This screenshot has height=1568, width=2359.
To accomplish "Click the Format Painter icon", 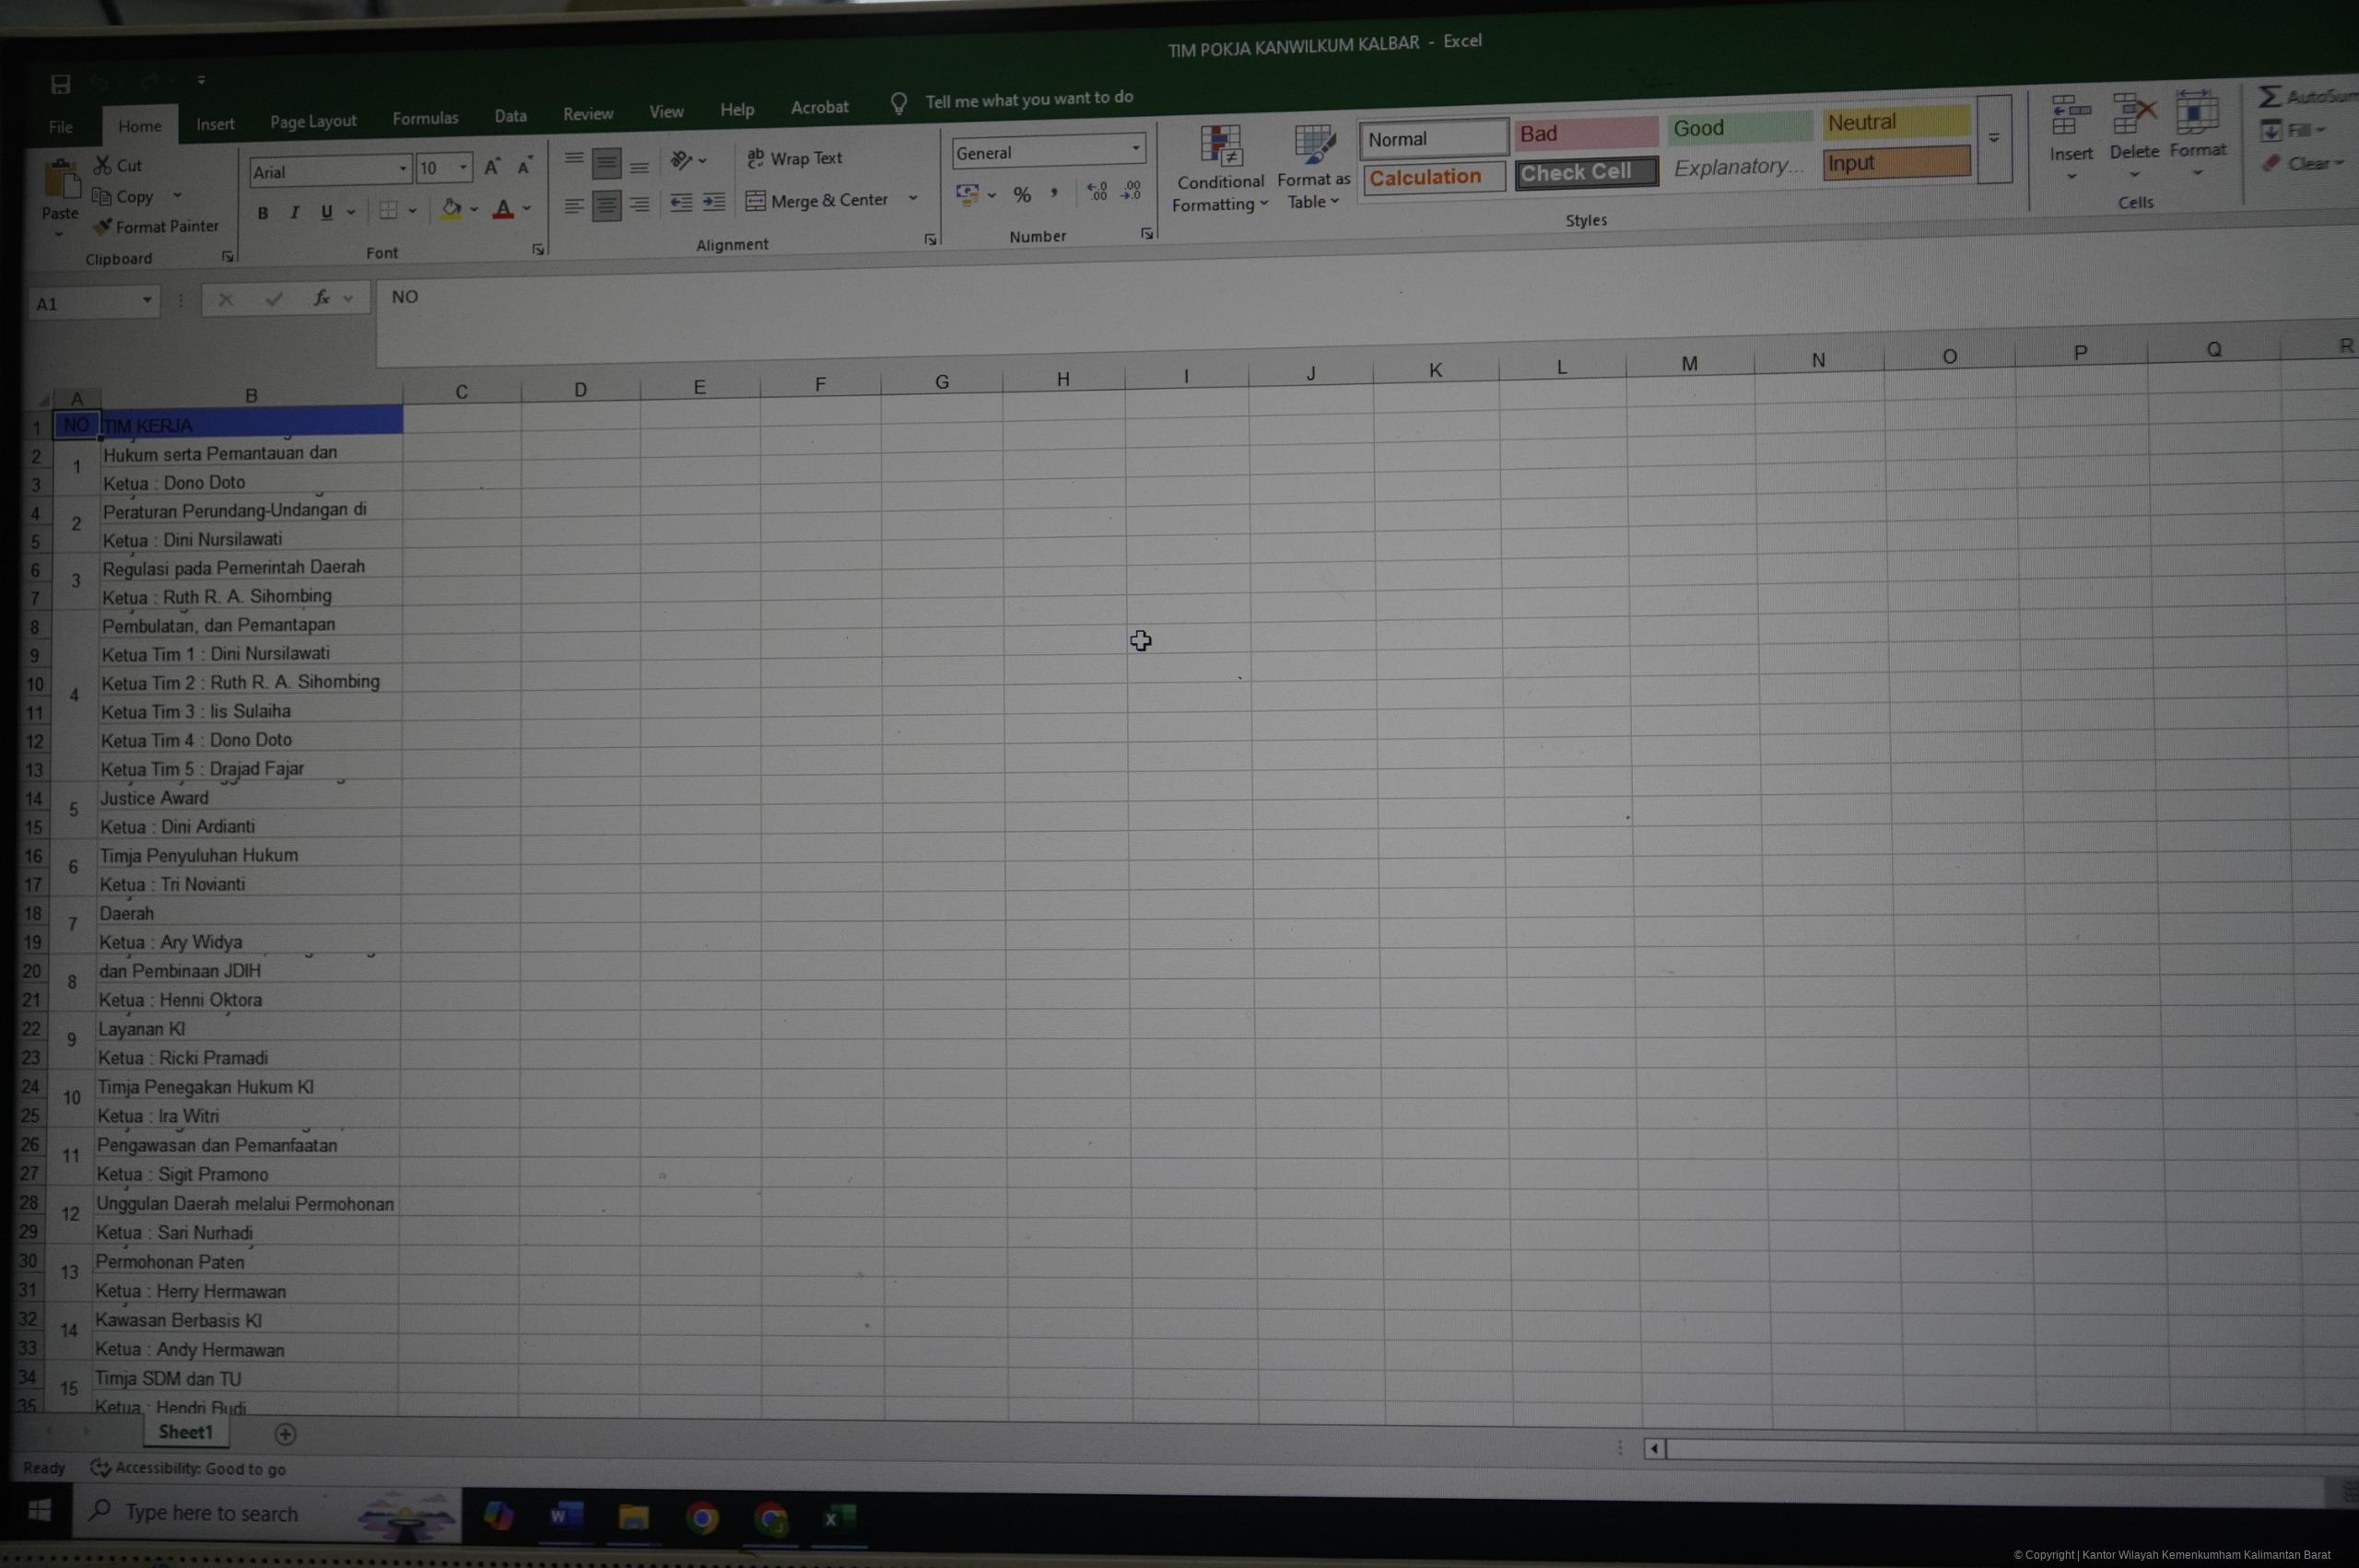I will [x=103, y=228].
